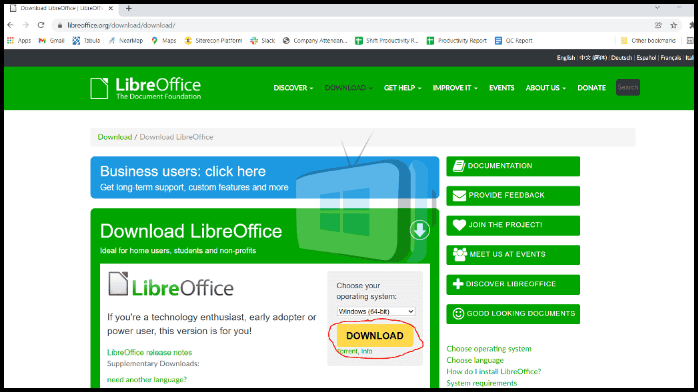Open the Company Attendance bookmark
This screenshot has height=392, width=698.
[x=315, y=40]
